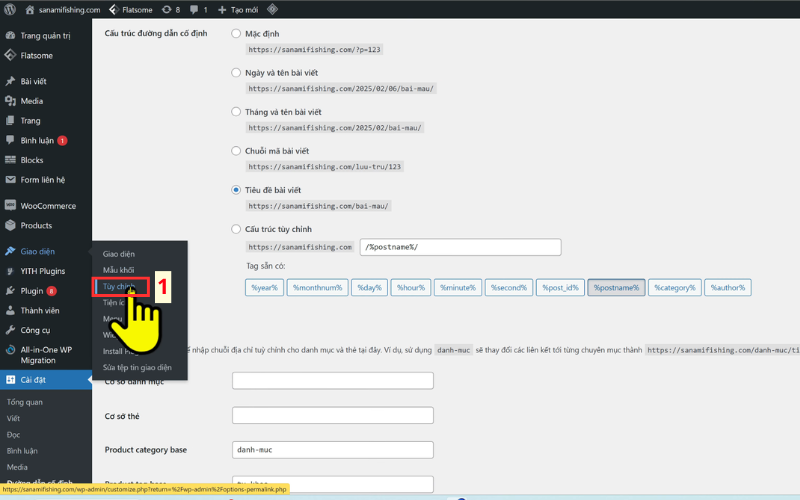Image resolution: width=800 pixels, height=500 pixels.
Task: Insert the %second% tag button
Action: (x=509, y=287)
